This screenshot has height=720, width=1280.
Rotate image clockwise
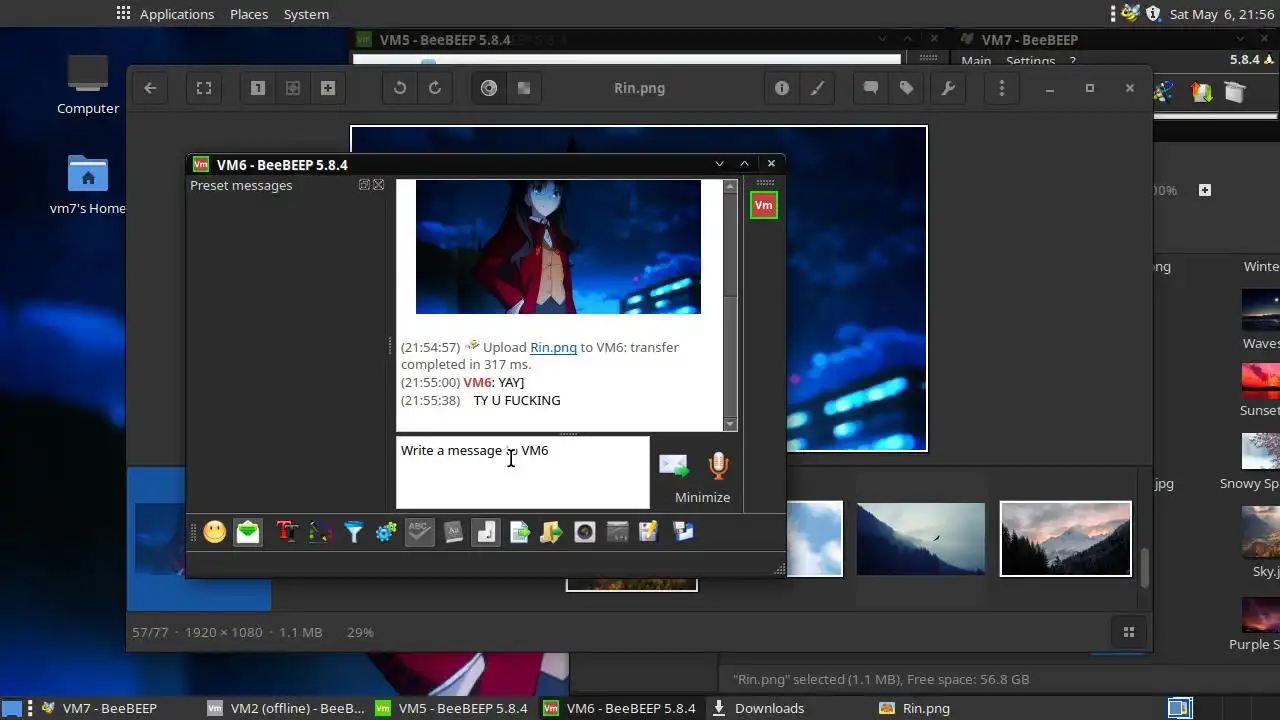tap(435, 88)
